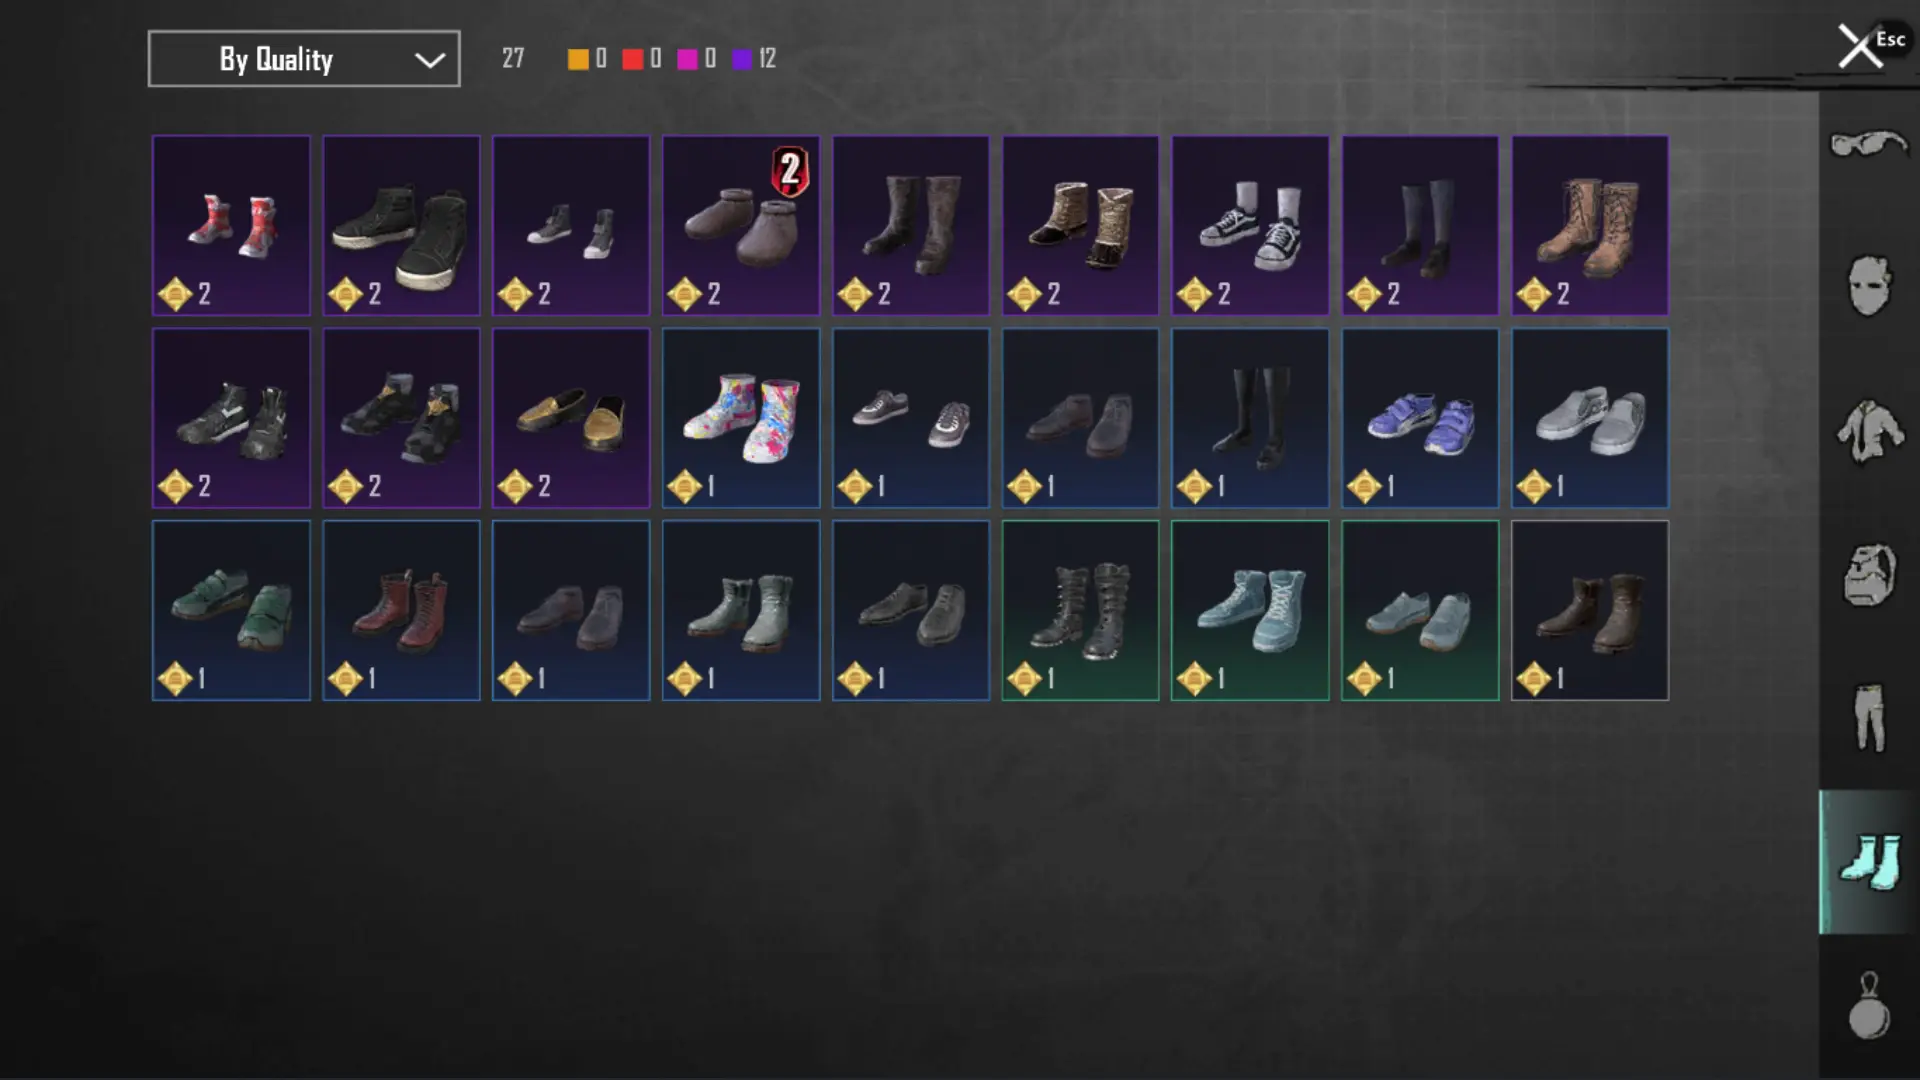Open the face mask category icon
The height and width of the screenshot is (1080, 1920).
(1869, 287)
